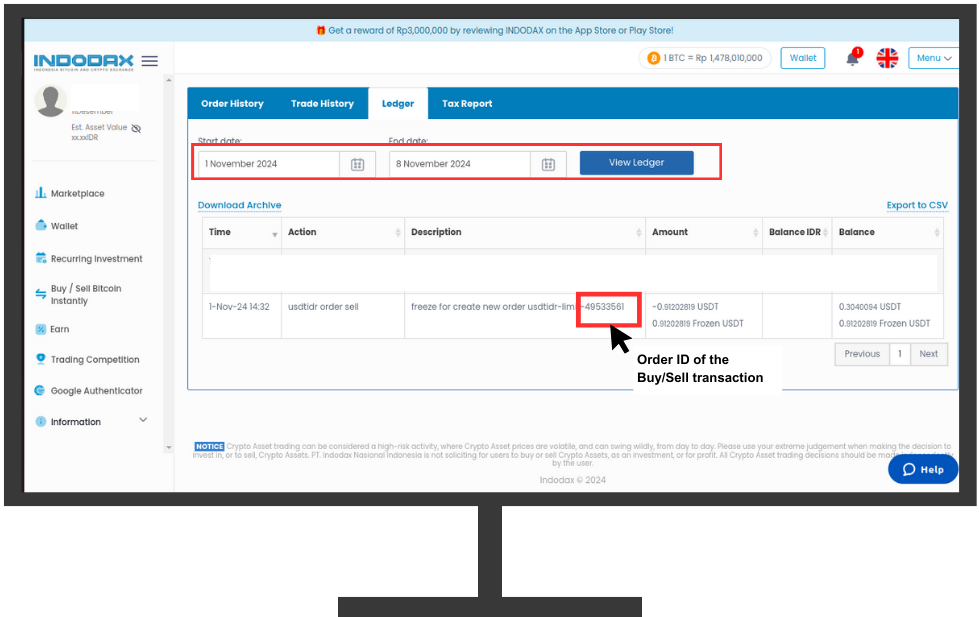Open Marketplace from the sidebar
This screenshot has height=617, width=979.
pos(77,194)
